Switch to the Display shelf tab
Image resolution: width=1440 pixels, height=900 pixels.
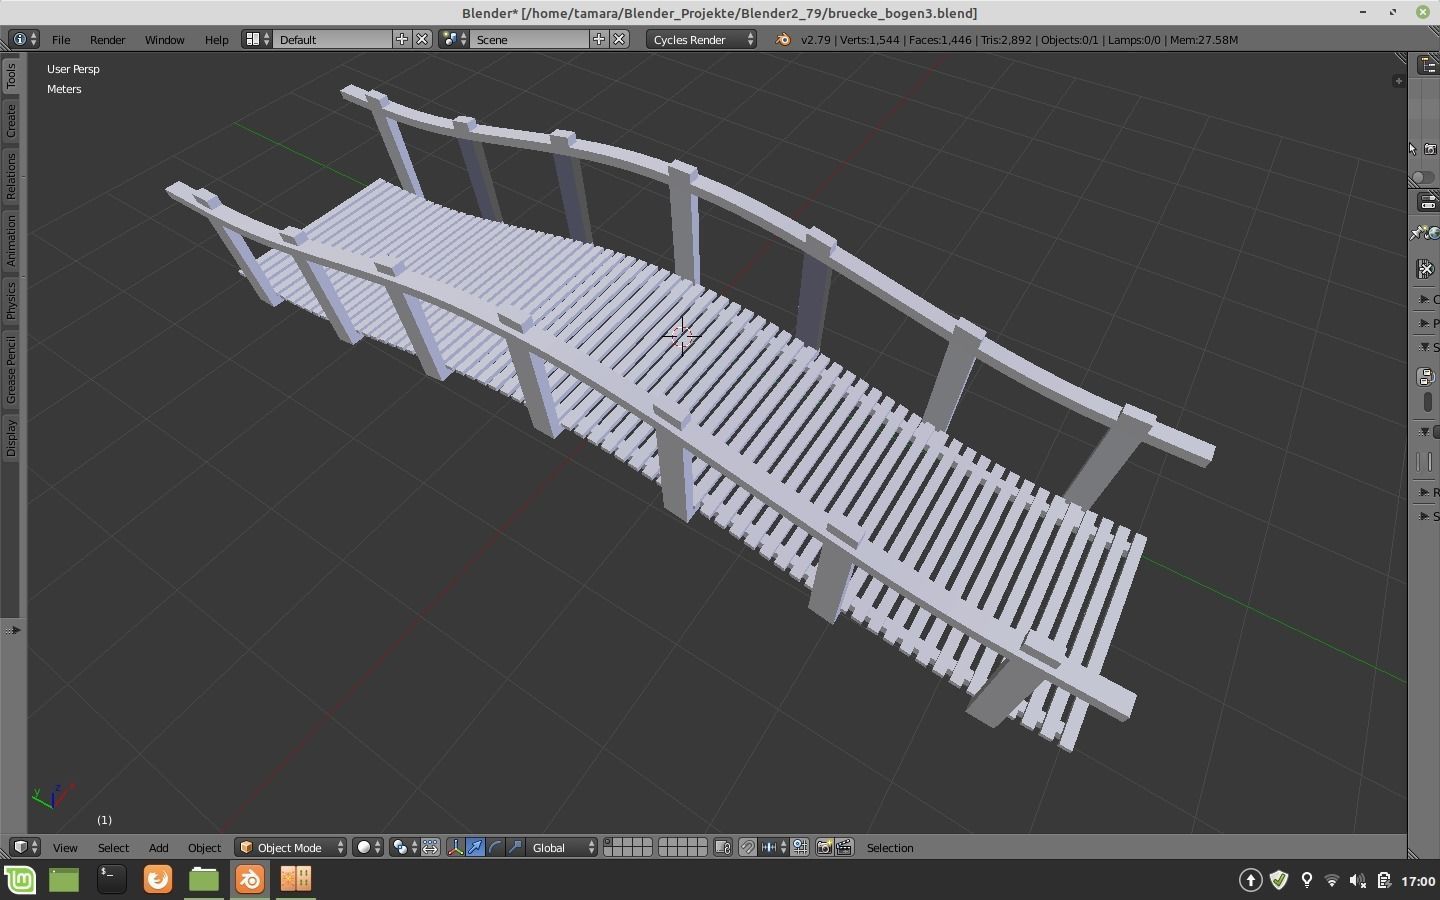coord(11,437)
